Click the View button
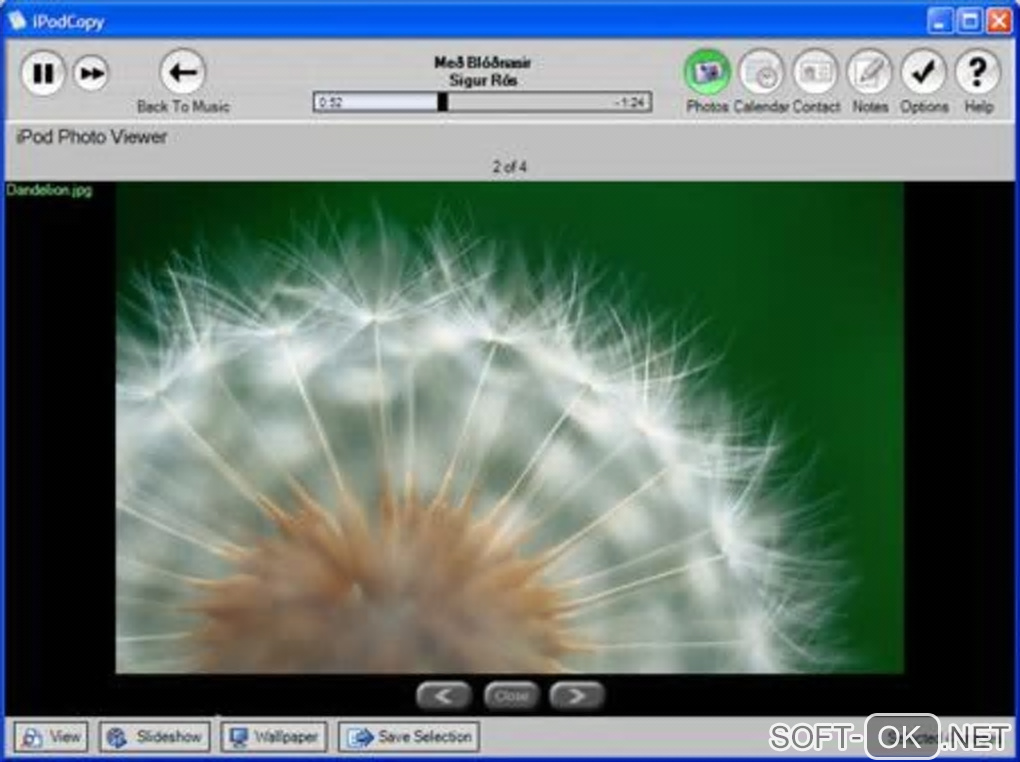This screenshot has width=1020, height=762. [51, 737]
